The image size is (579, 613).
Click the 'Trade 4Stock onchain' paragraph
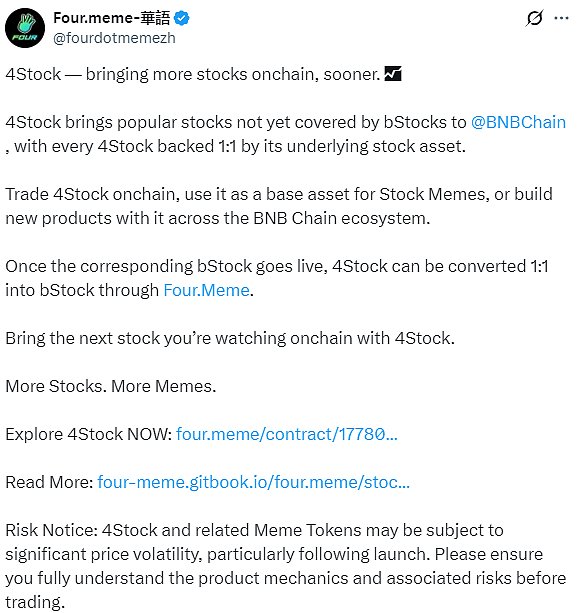pos(279,206)
